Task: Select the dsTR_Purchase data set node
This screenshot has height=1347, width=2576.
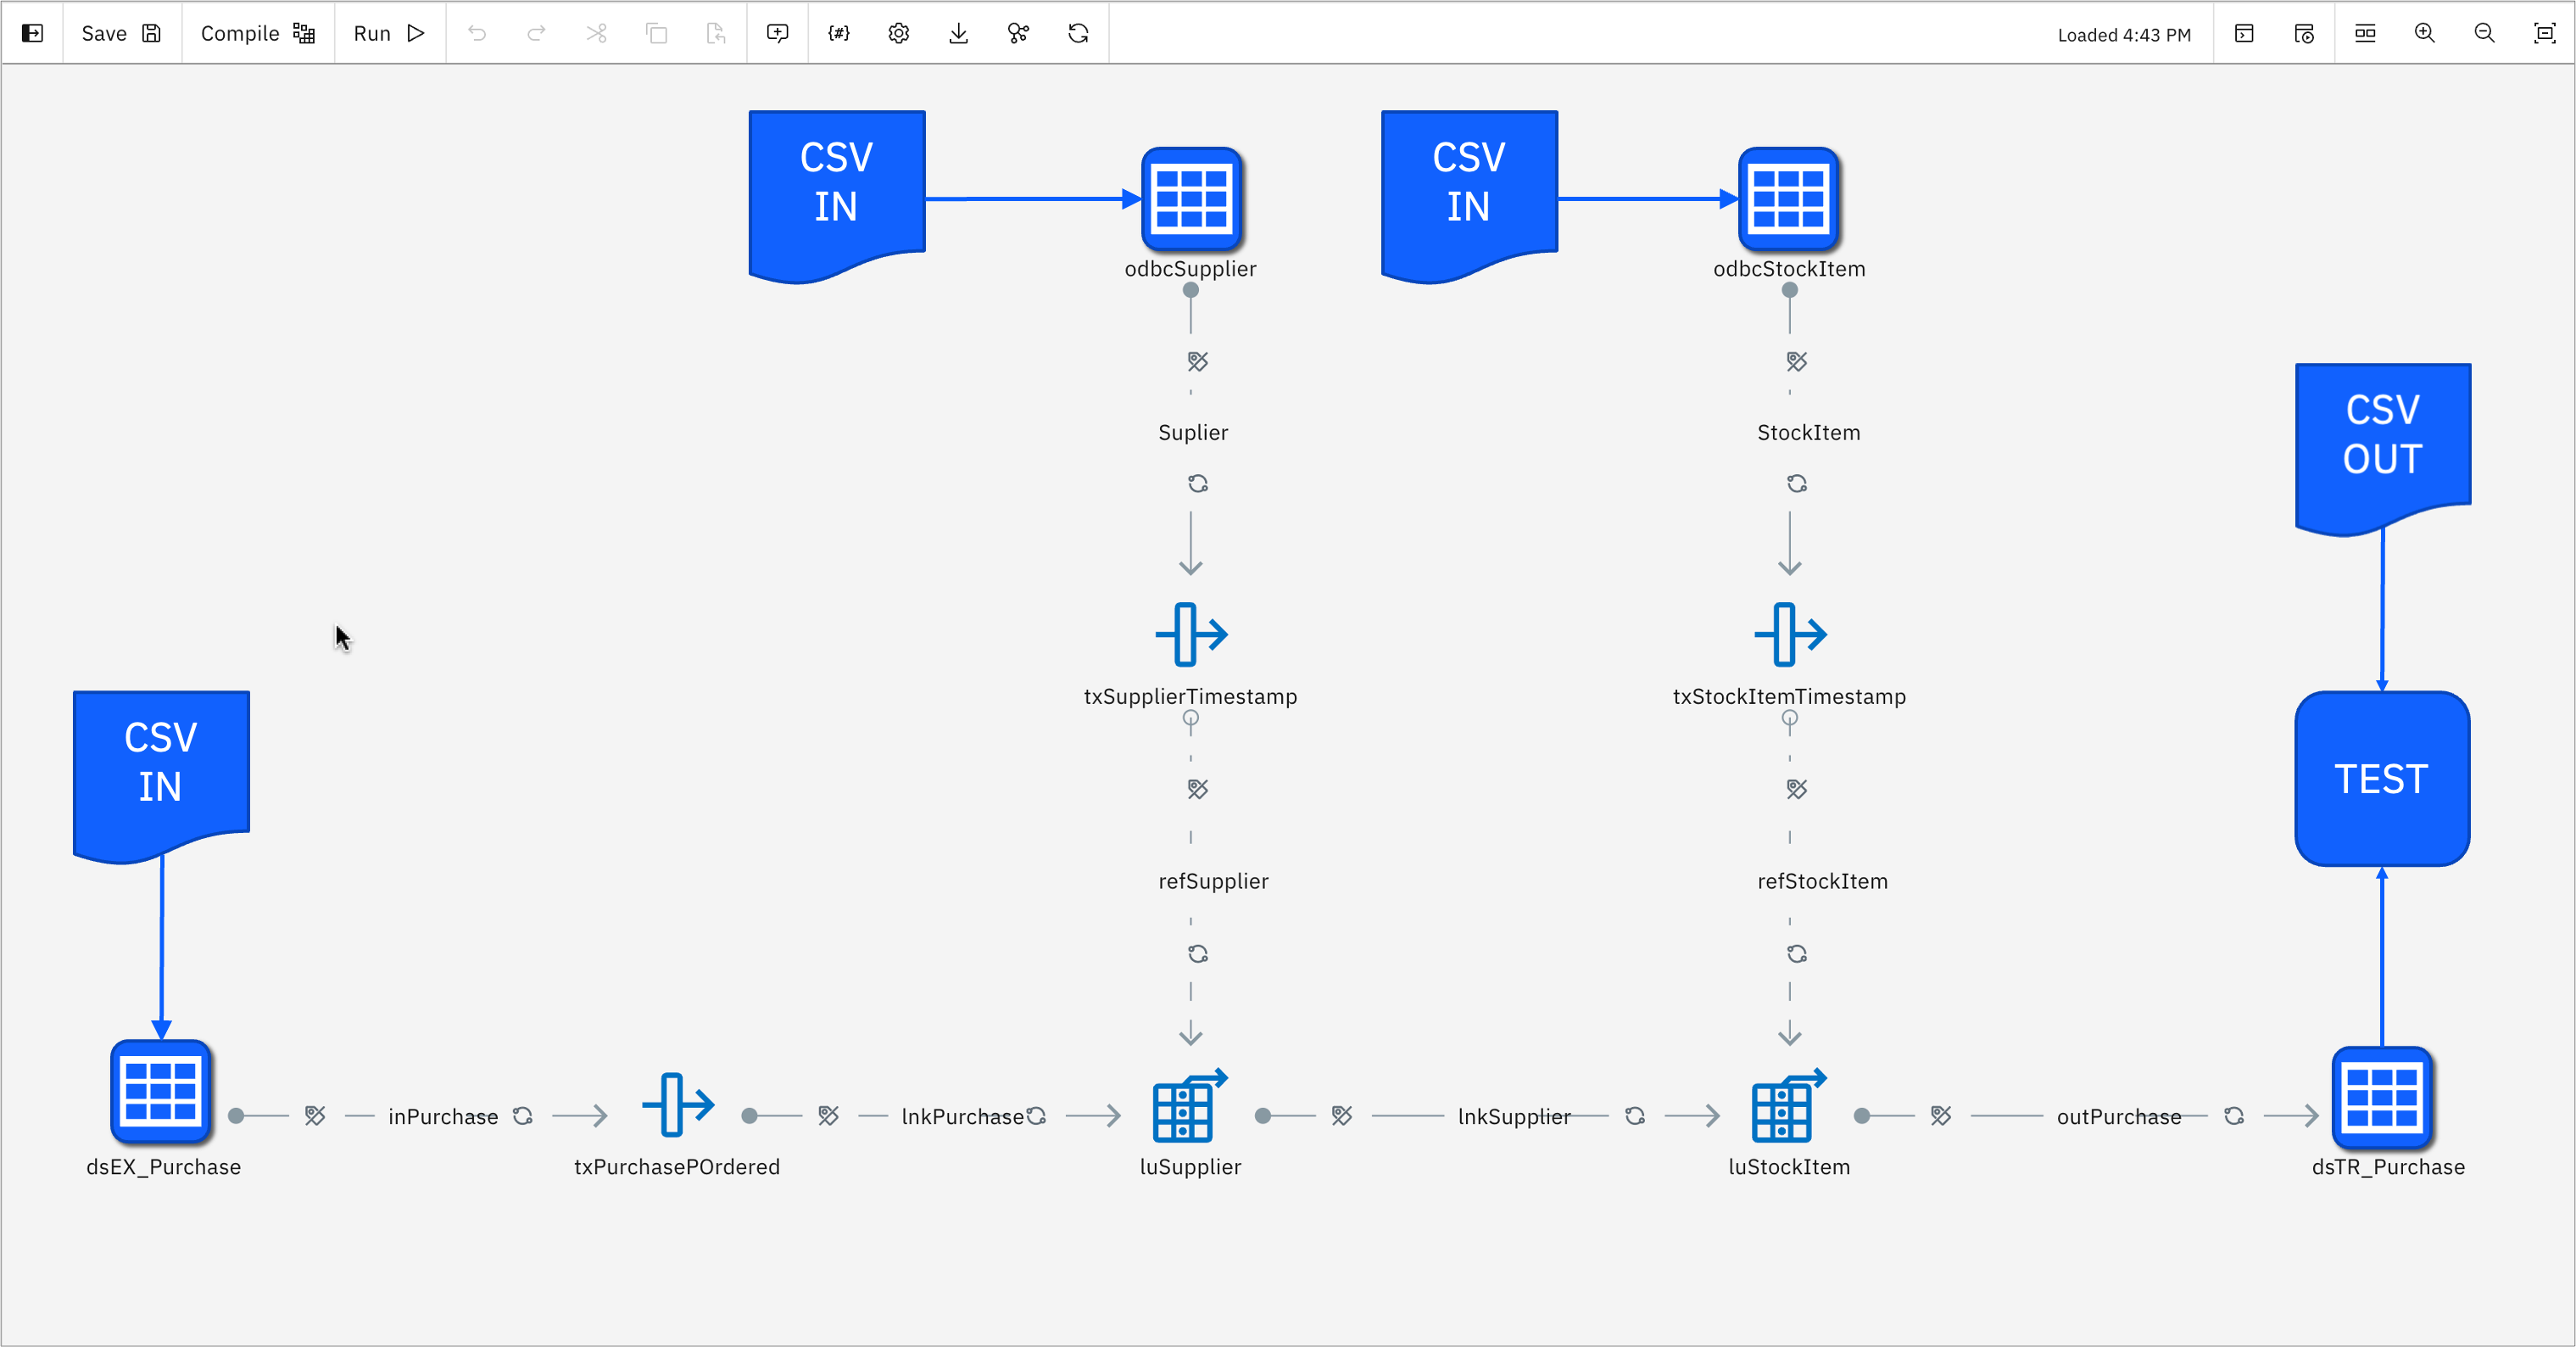Action: [x=2382, y=1097]
